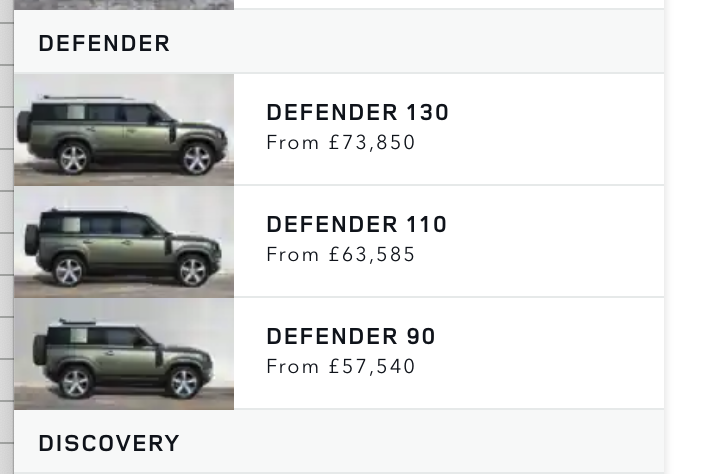Click the roof rack on Defender 90 image
The image size is (704, 474).
point(77,322)
